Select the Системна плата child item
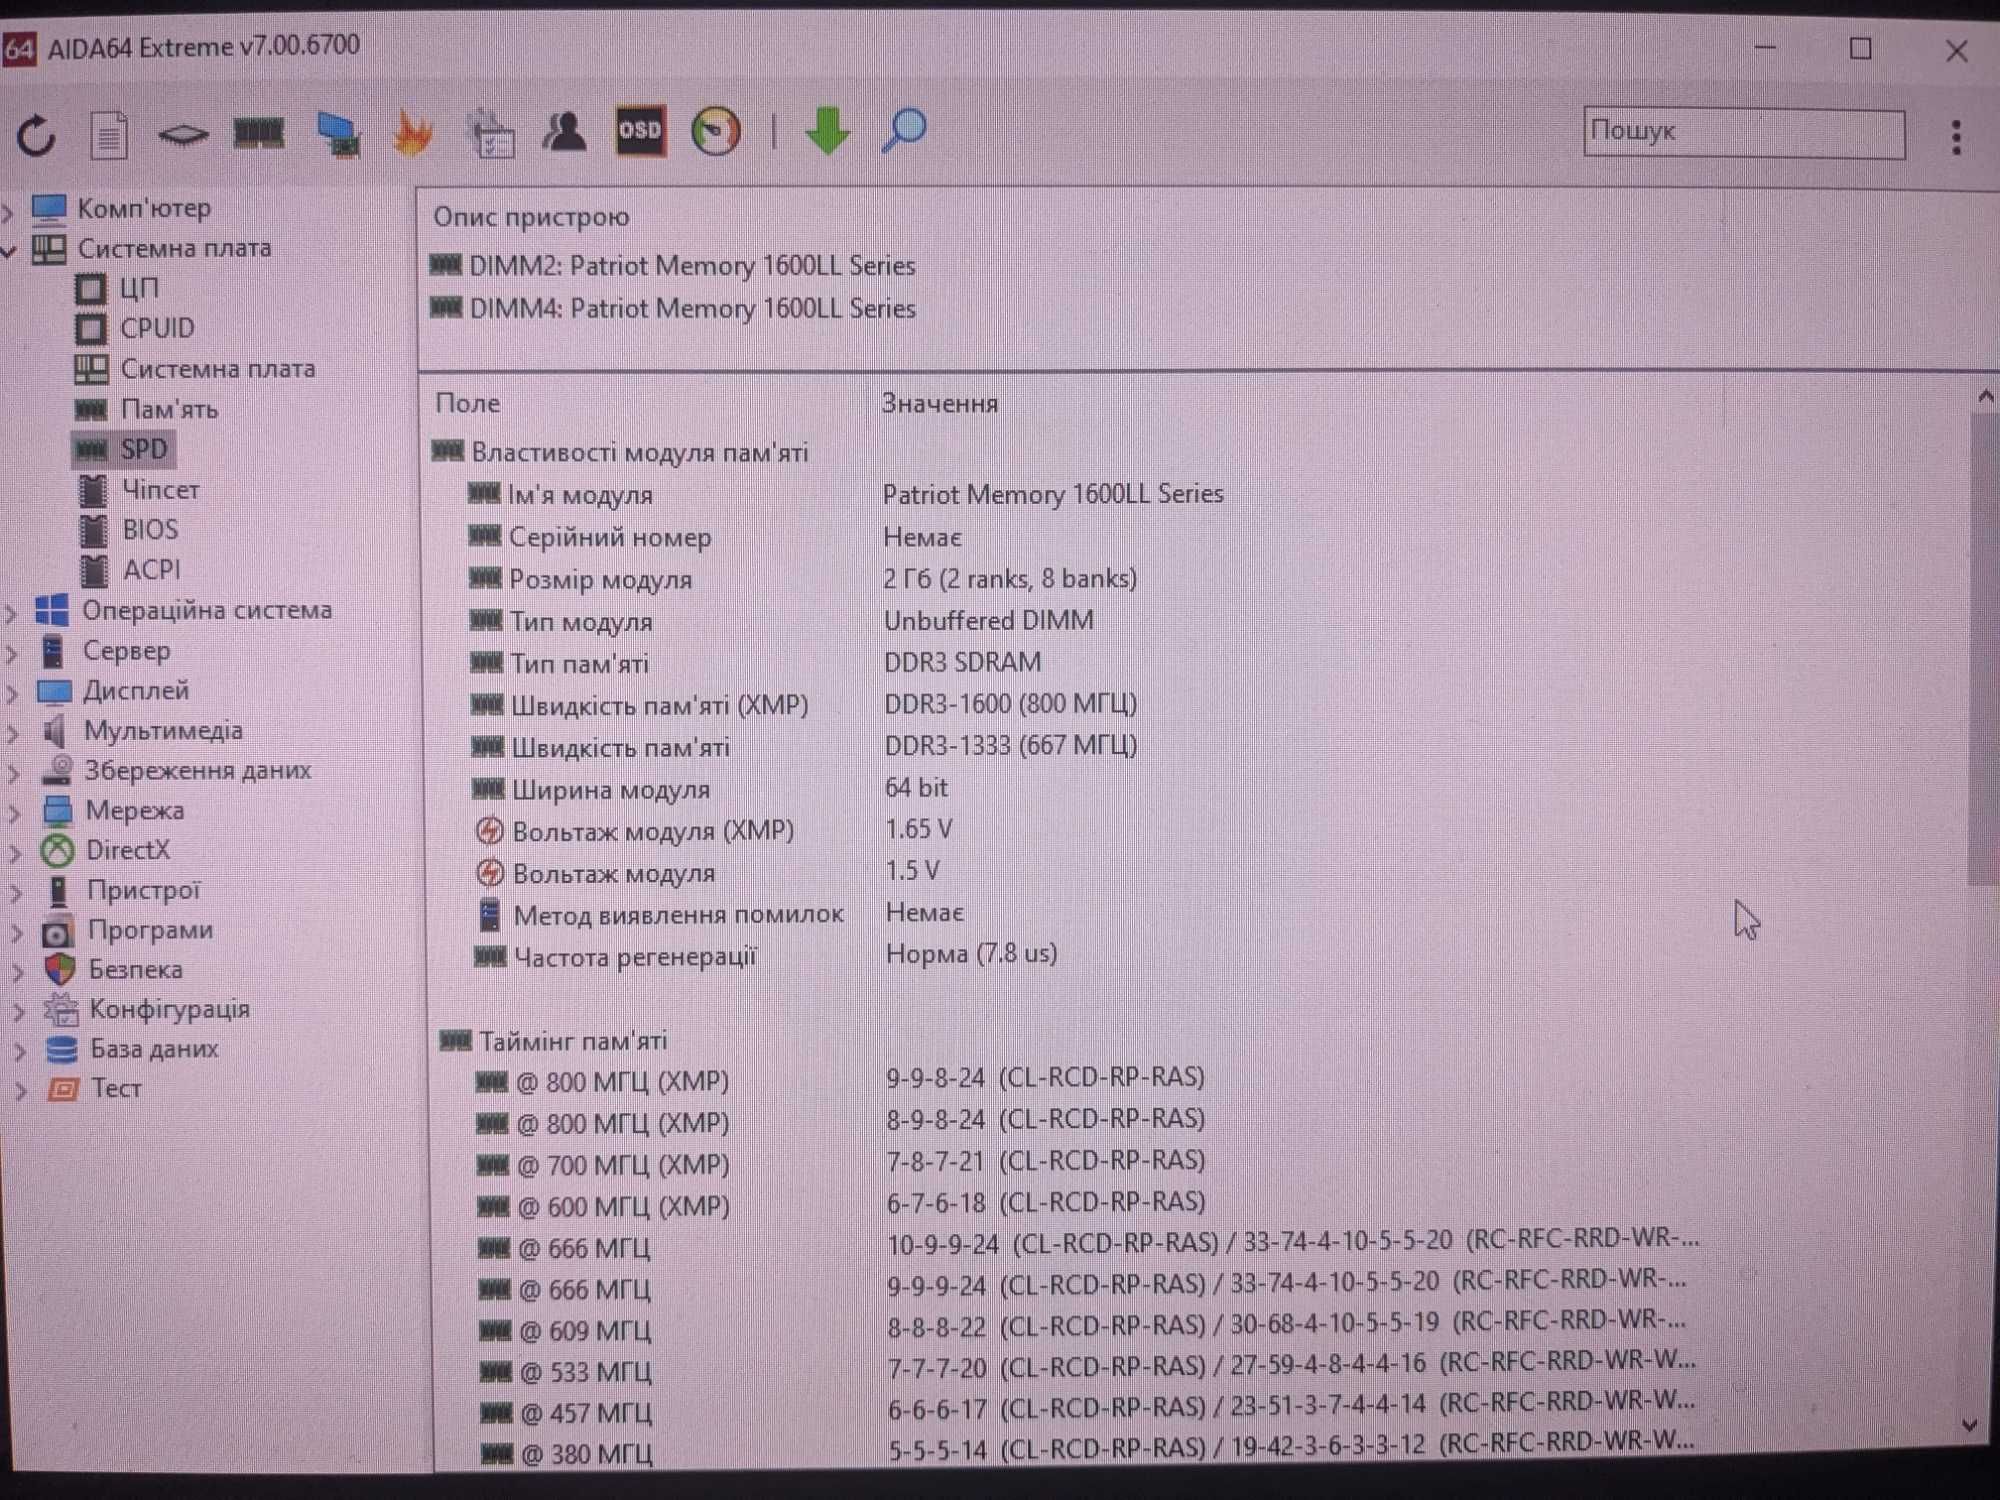 pyautogui.click(x=217, y=369)
